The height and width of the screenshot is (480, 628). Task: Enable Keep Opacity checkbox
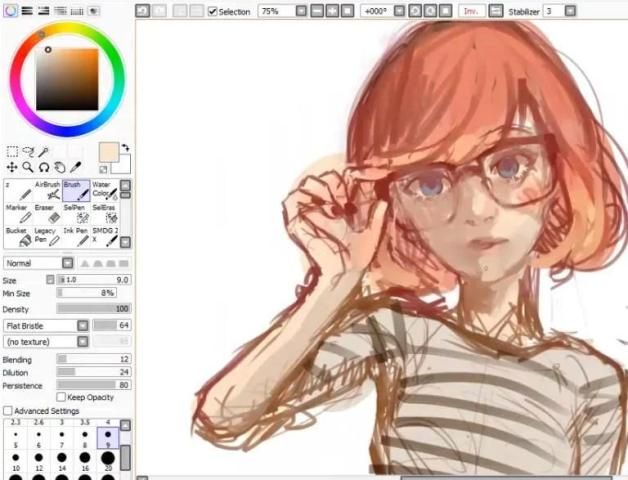pyautogui.click(x=61, y=397)
